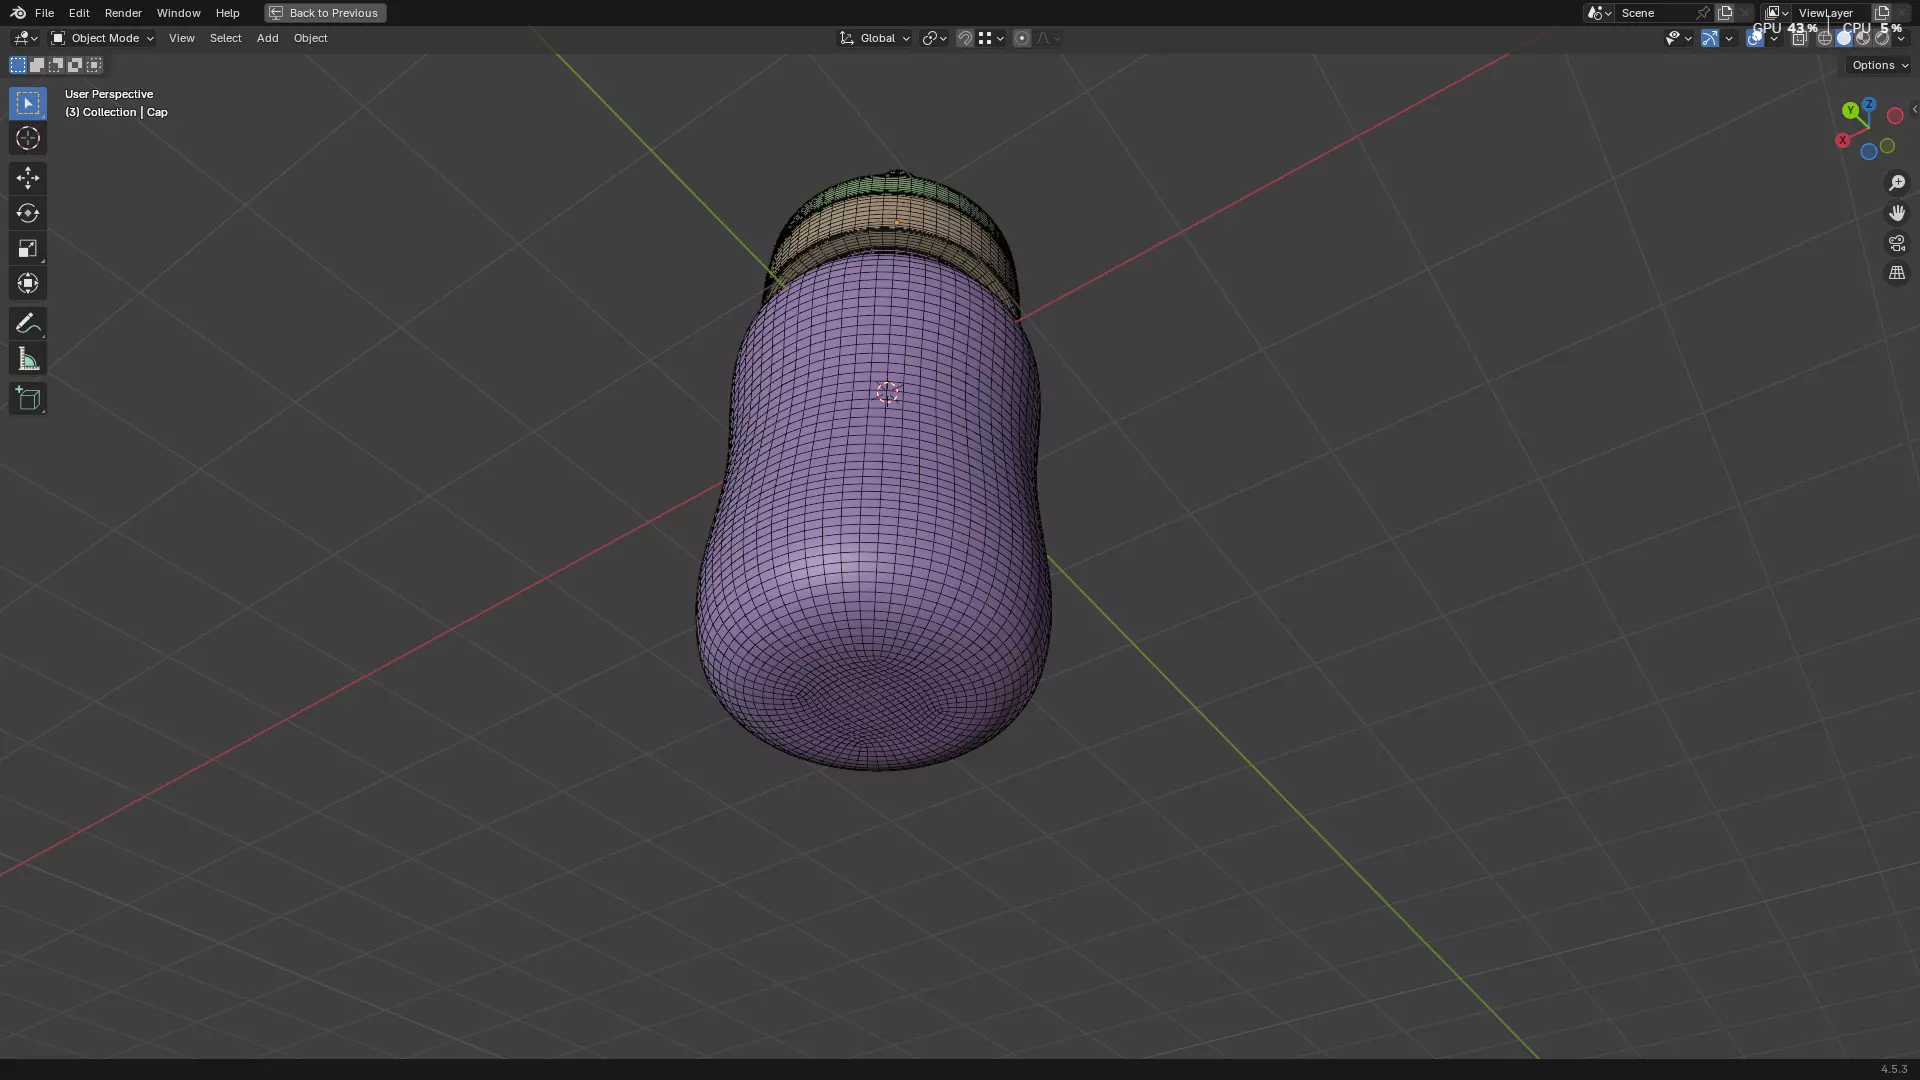Click the blue Z axis on the gizmo
This screenshot has width=1920, height=1080.
[x=1868, y=104]
